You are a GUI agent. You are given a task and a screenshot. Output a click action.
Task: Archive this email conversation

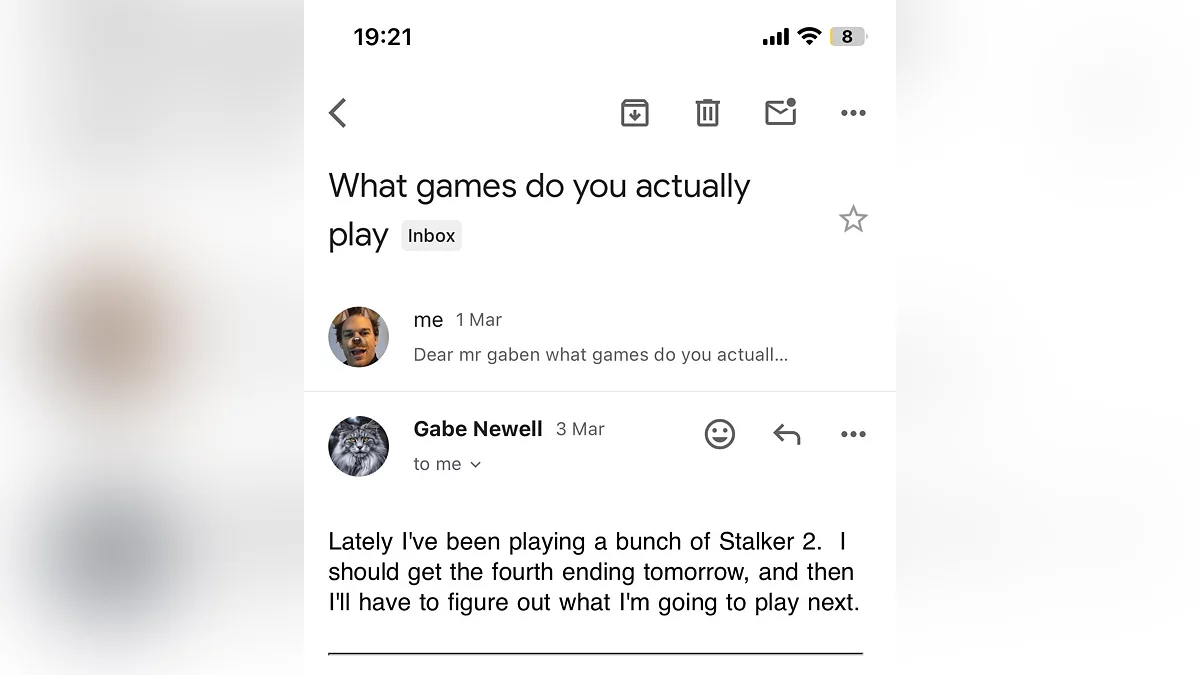click(634, 113)
